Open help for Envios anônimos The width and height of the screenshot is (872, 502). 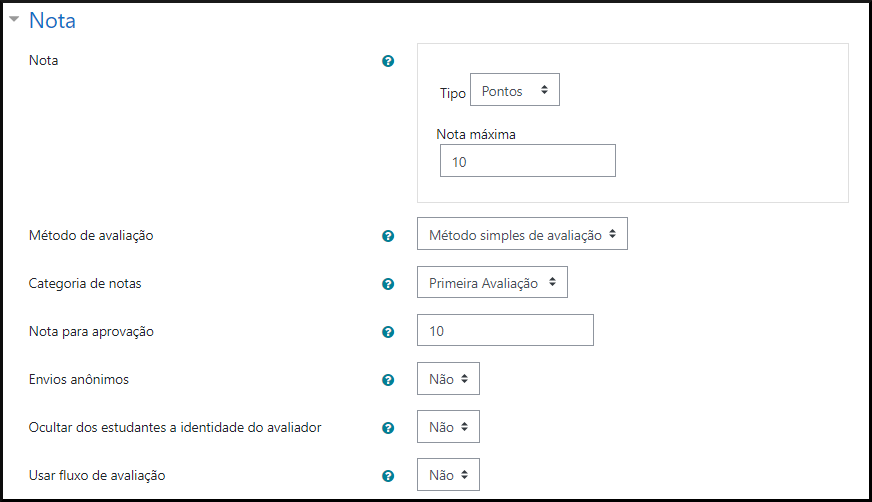pyautogui.click(x=388, y=380)
